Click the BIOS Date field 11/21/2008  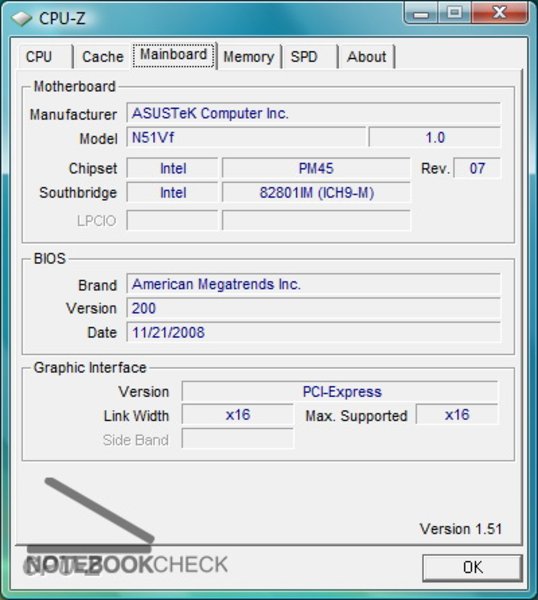(x=313, y=332)
